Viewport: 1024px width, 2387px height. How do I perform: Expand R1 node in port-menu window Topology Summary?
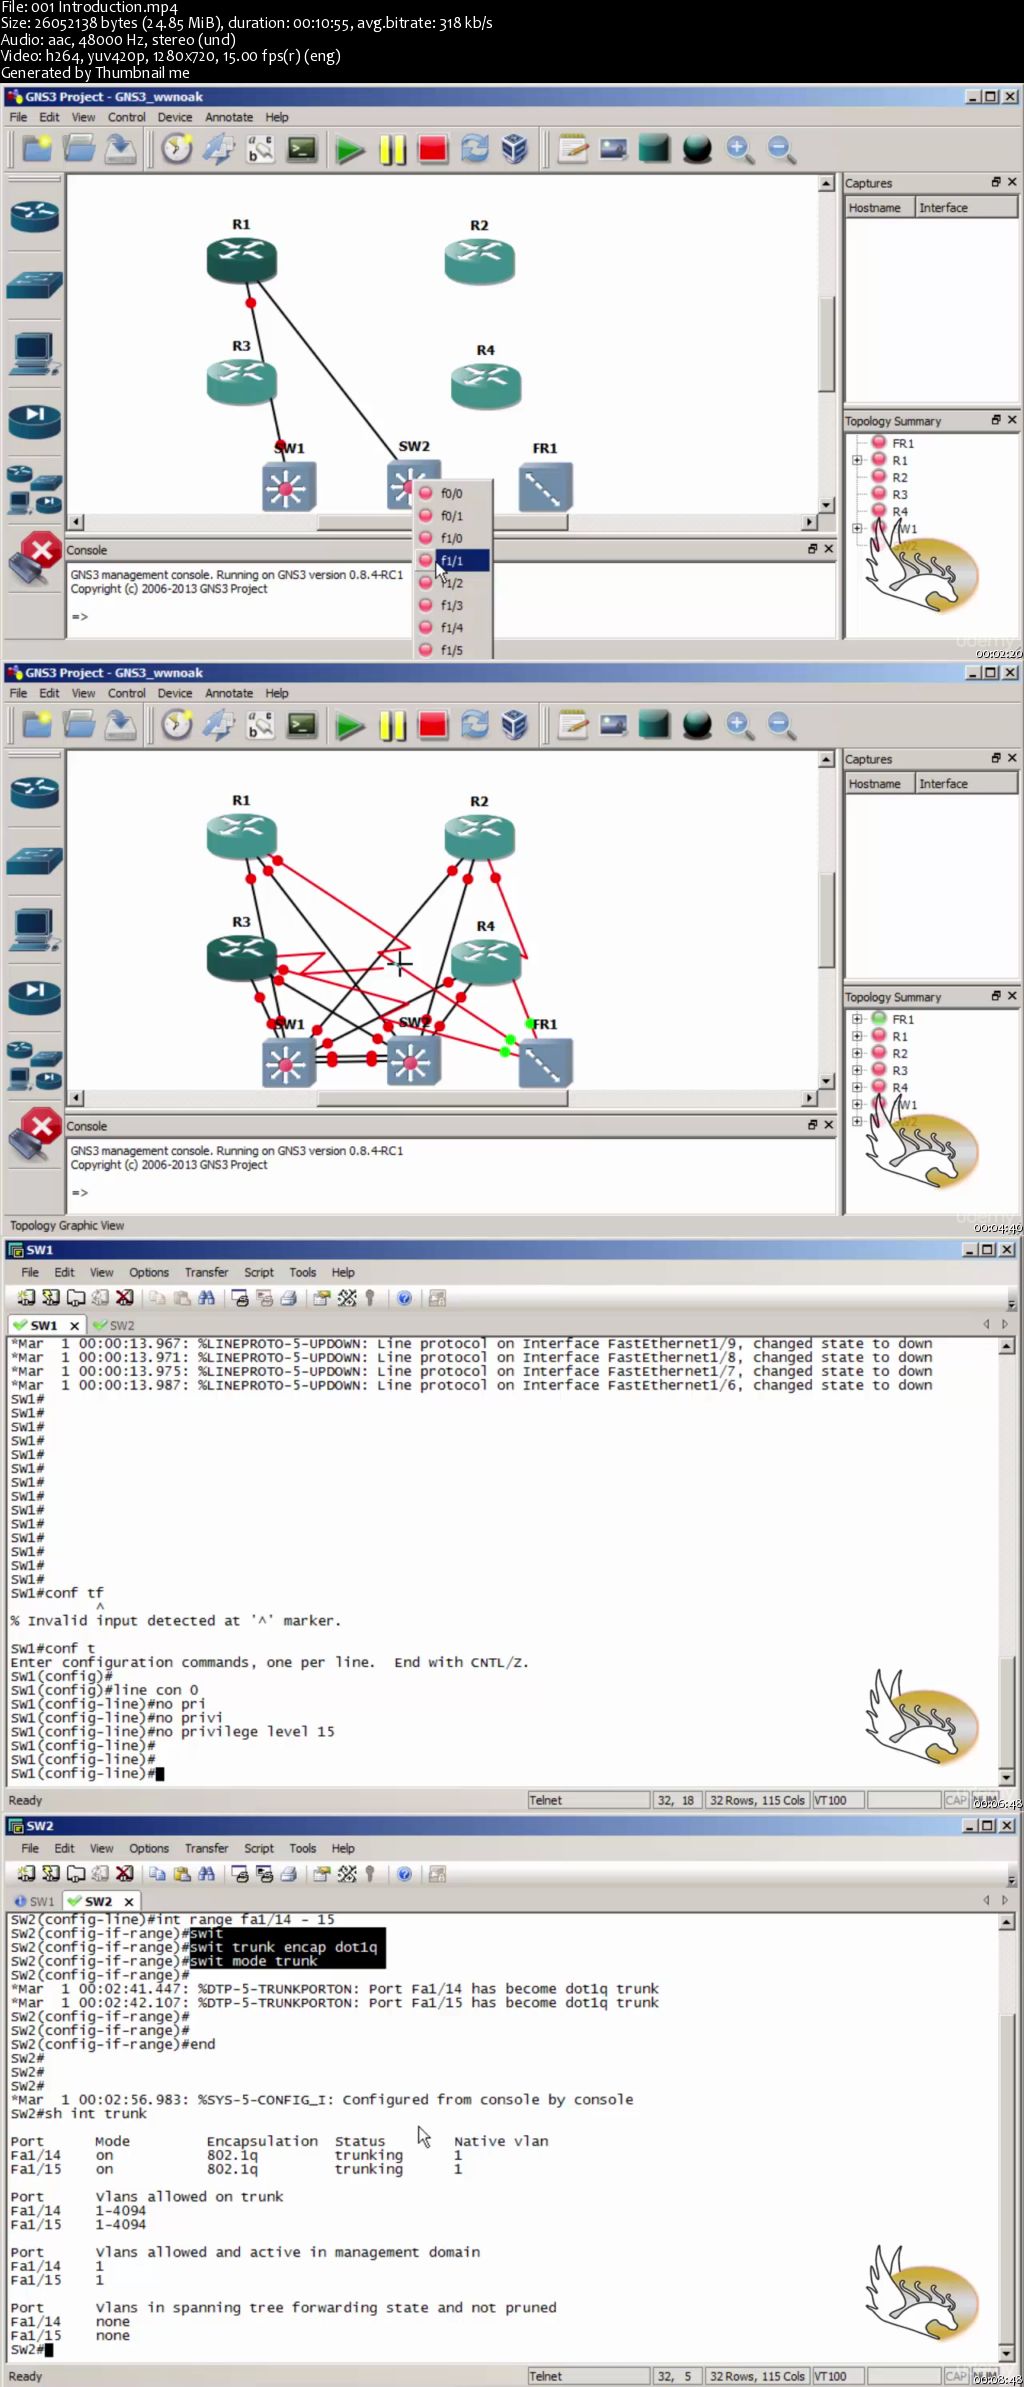(x=857, y=461)
